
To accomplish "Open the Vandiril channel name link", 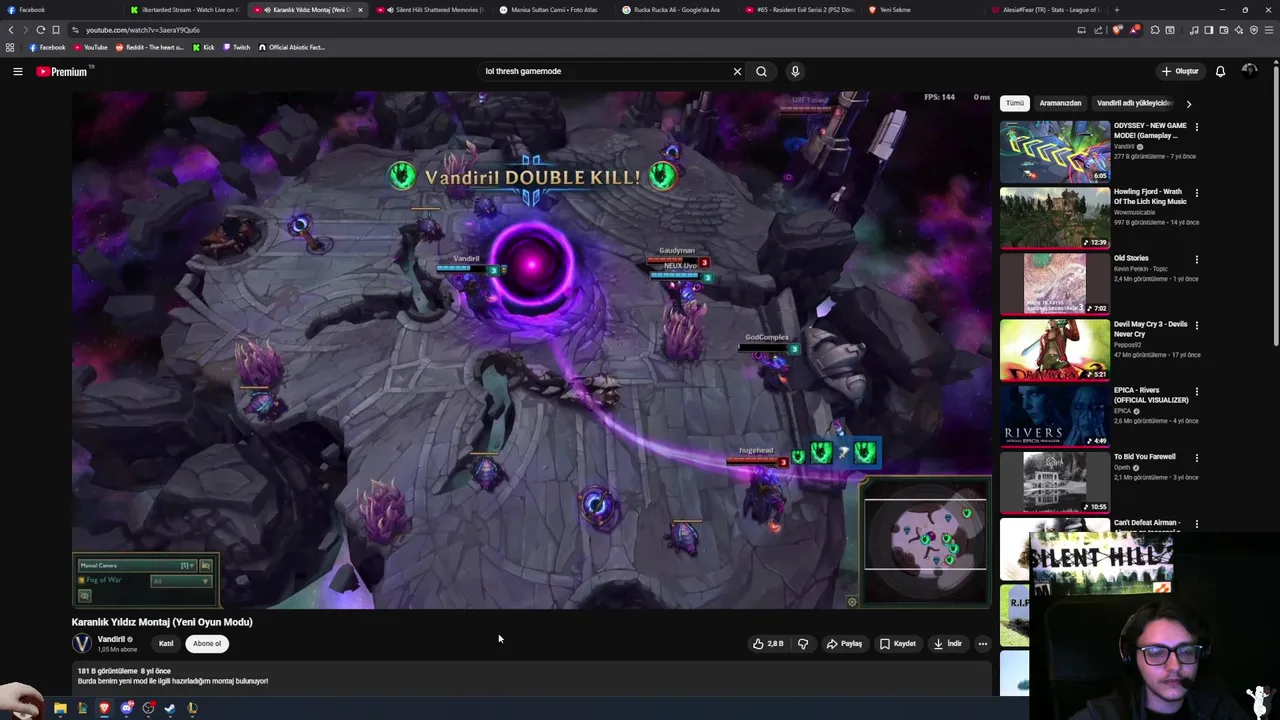I will 111,639.
